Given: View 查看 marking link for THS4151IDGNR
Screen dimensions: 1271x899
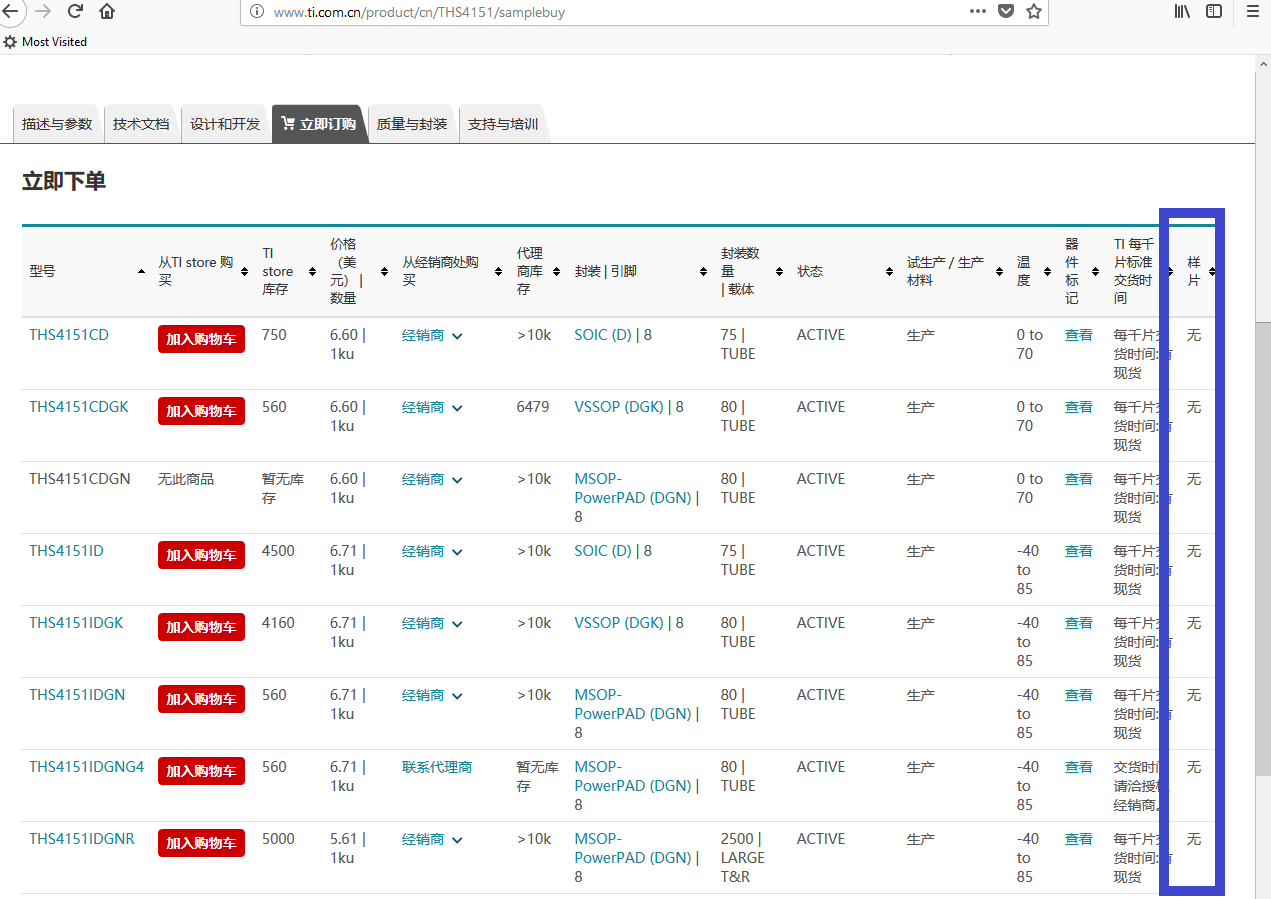Looking at the screenshot, I should pos(1079,839).
